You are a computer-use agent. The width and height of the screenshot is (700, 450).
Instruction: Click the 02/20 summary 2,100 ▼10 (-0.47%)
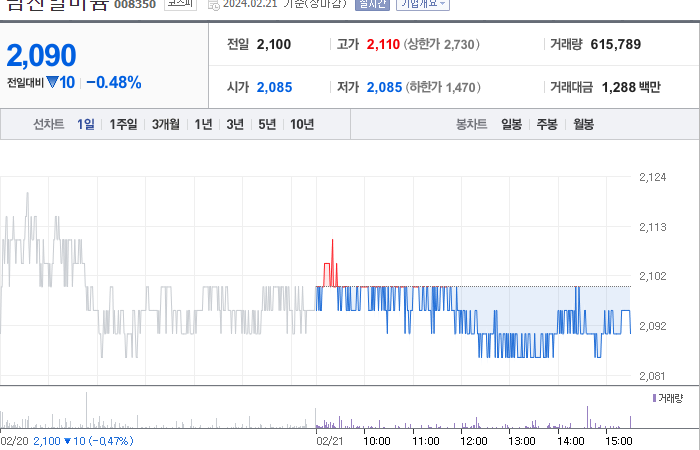[x=83, y=441]
